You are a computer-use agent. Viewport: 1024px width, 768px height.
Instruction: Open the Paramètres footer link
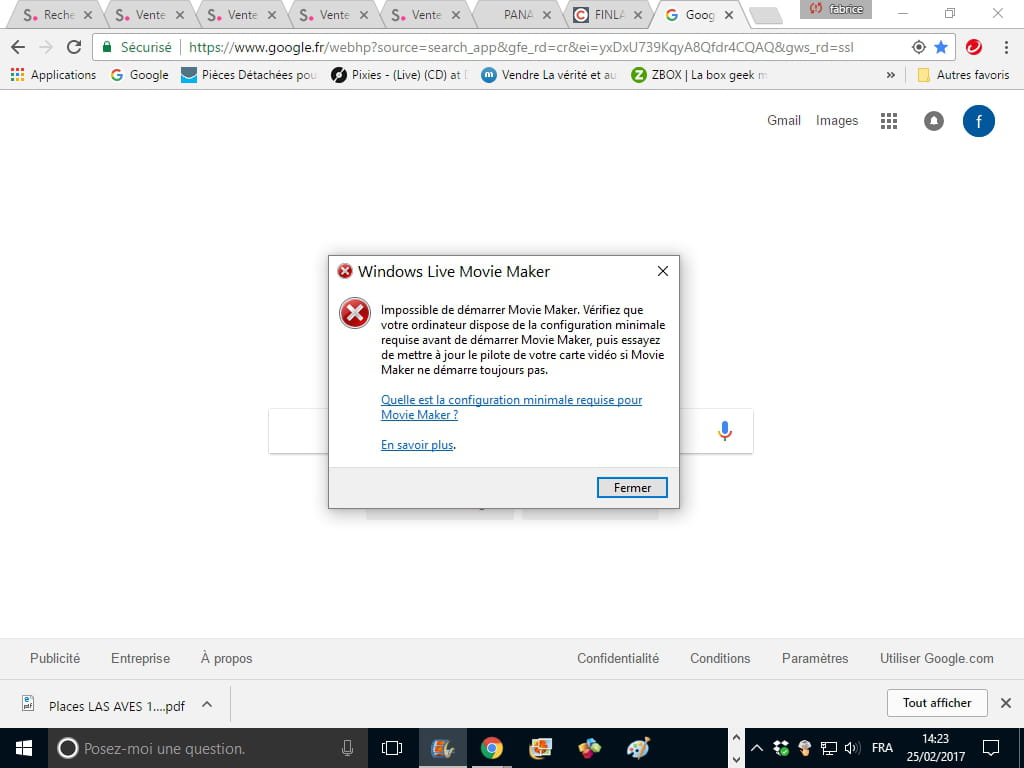[x=814, y=658]
